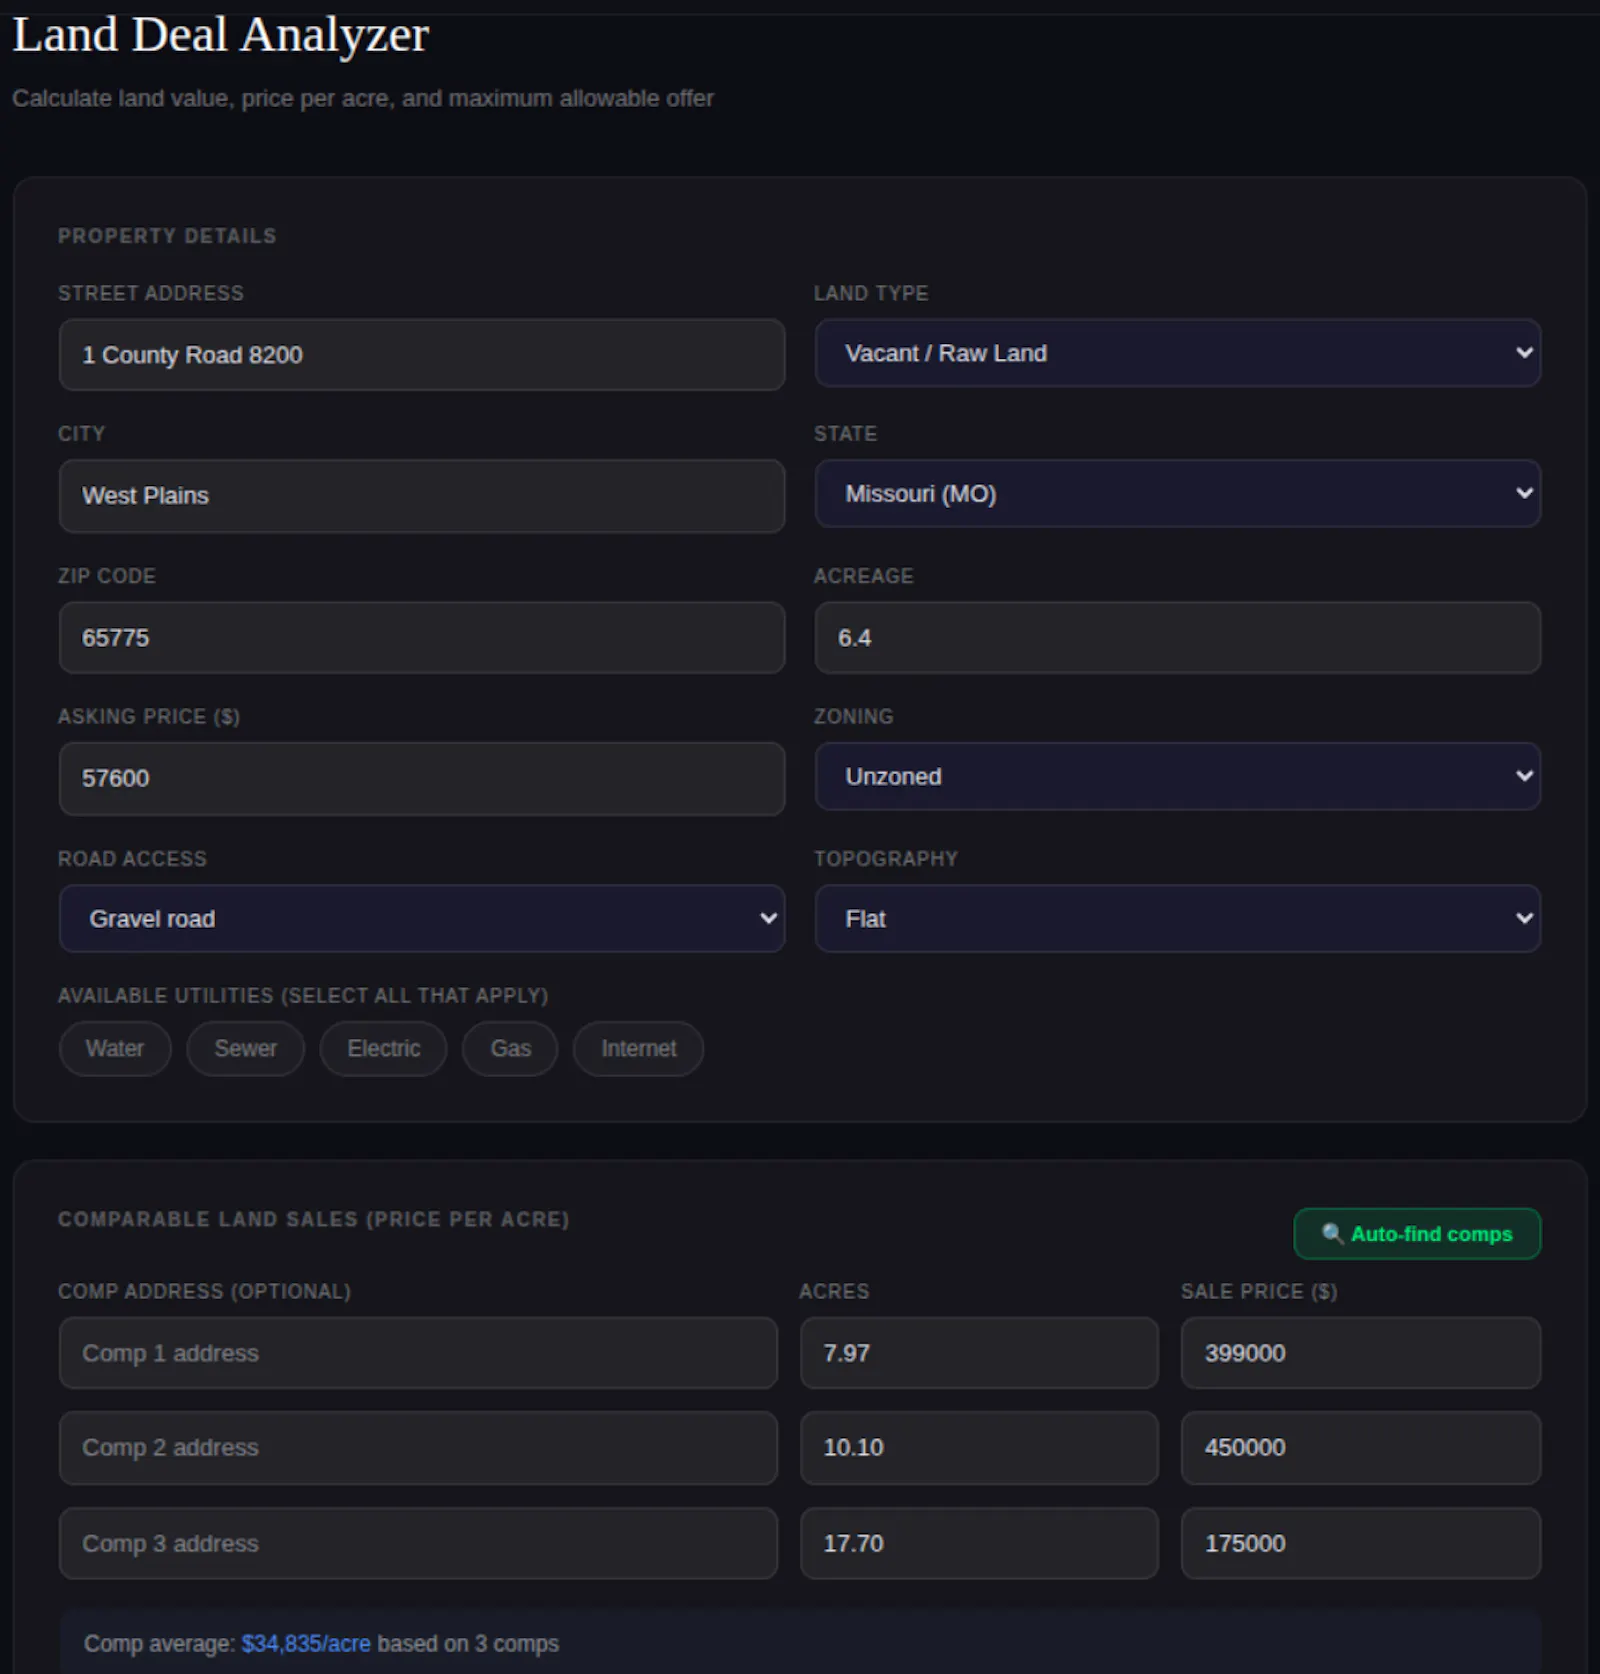Viewport: 1600px width, 1674px height.
Task: Click the Acreage field showing 6.4
Action: tap(1177, 637)
